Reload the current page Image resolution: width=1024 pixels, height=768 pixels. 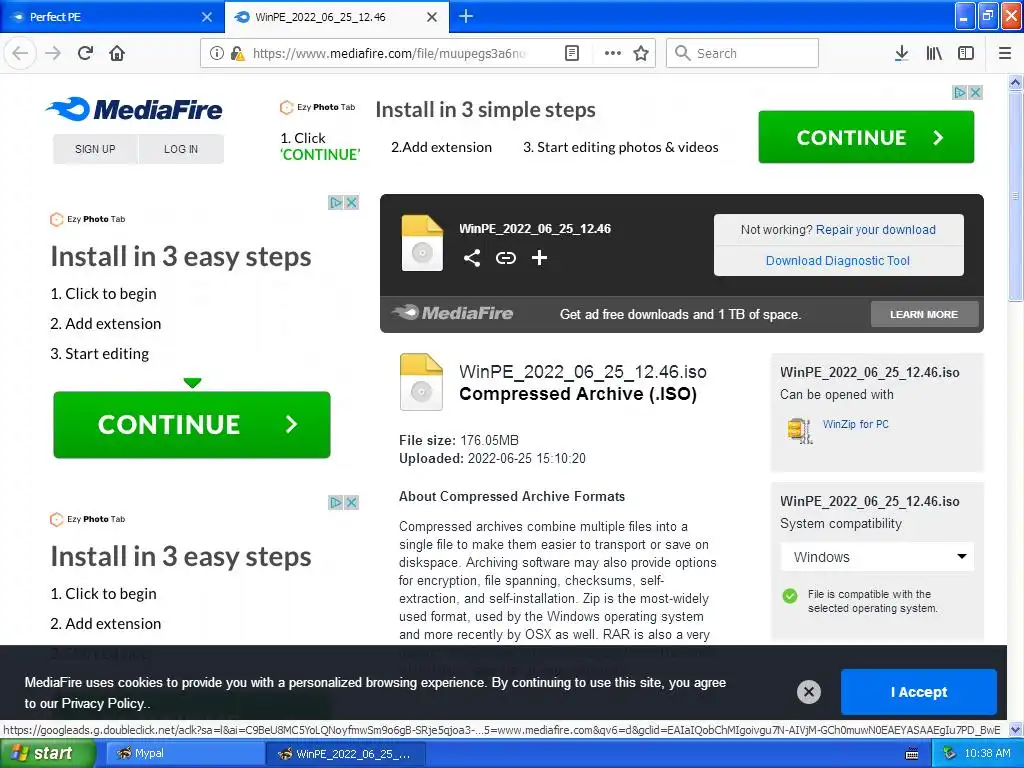[85, 53]
